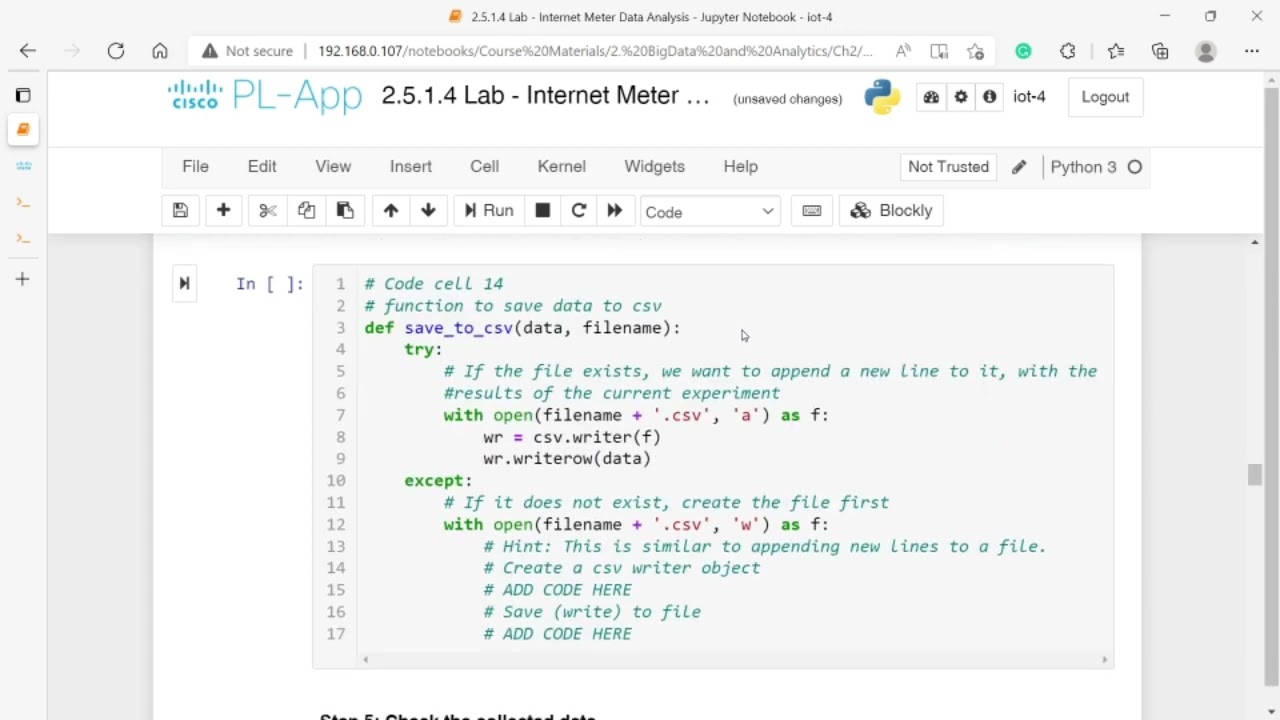Click the Python 3 kernel indicator
Image resolution: width=1280 pixels, height=720 pixels.
1095,167
